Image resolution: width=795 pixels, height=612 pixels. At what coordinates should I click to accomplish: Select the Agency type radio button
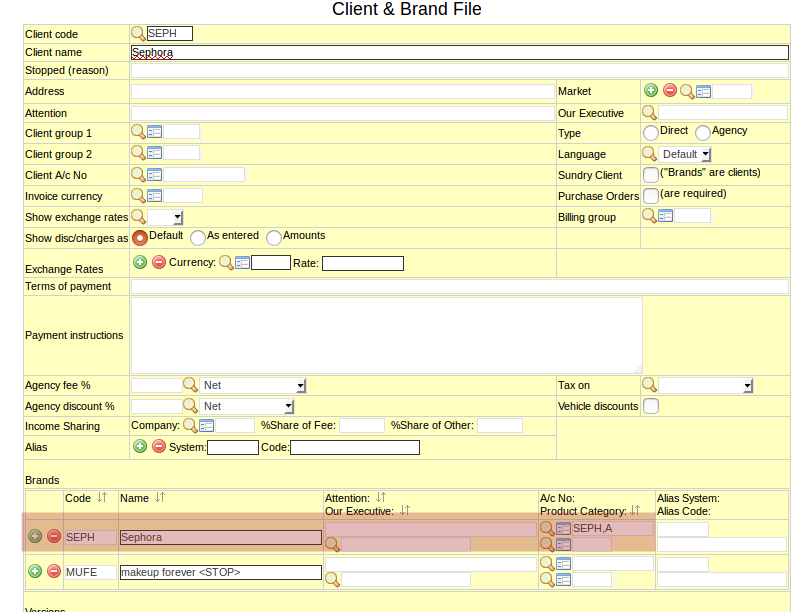(703, 133)
